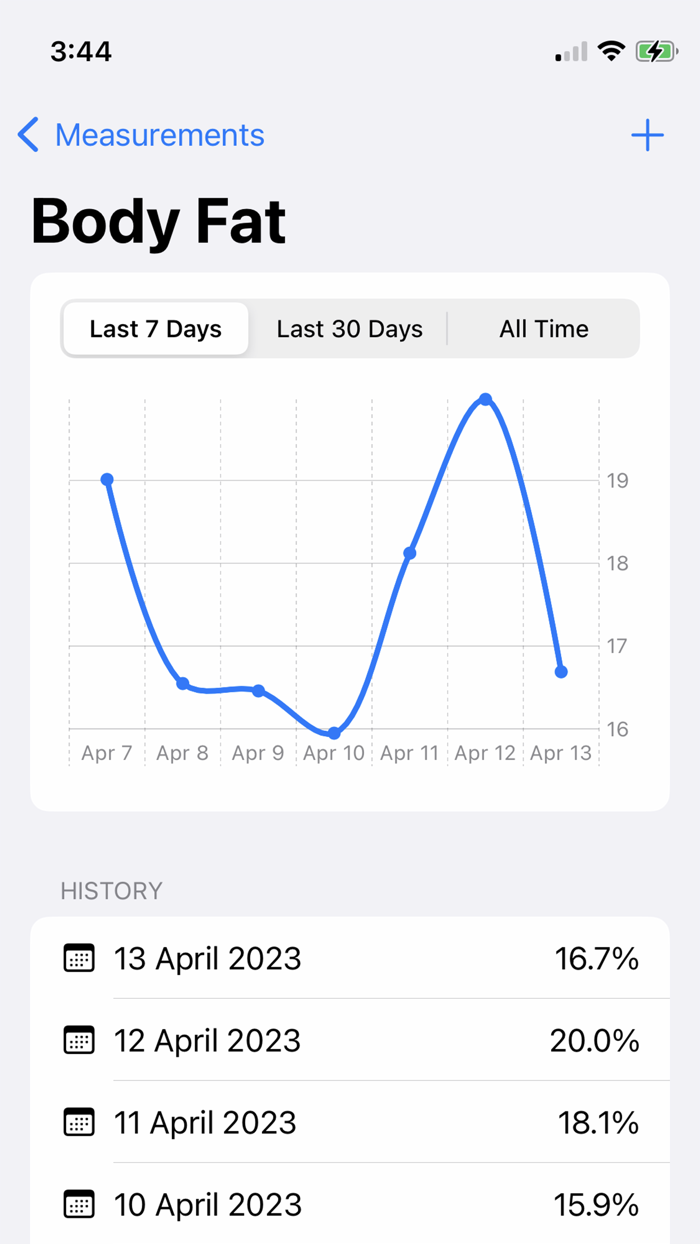The image size is (700, 1244).
Task: Tap the plus icon to add a measurement
Action: [647, 134]
